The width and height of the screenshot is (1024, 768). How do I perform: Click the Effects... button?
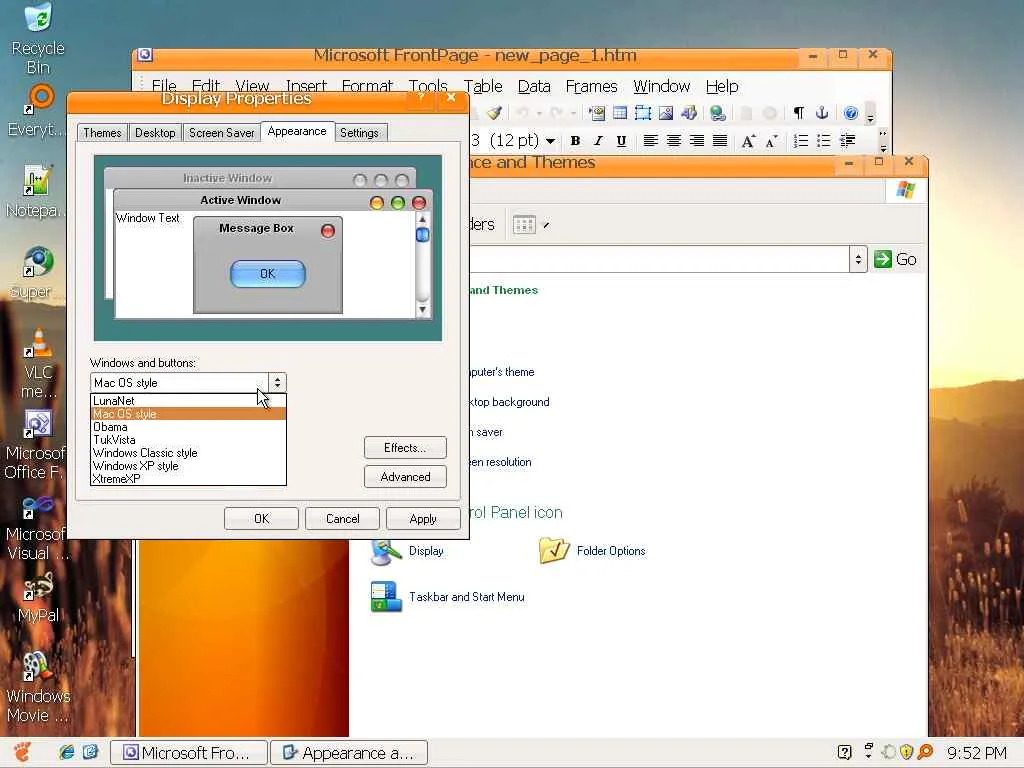pos(406,448)
